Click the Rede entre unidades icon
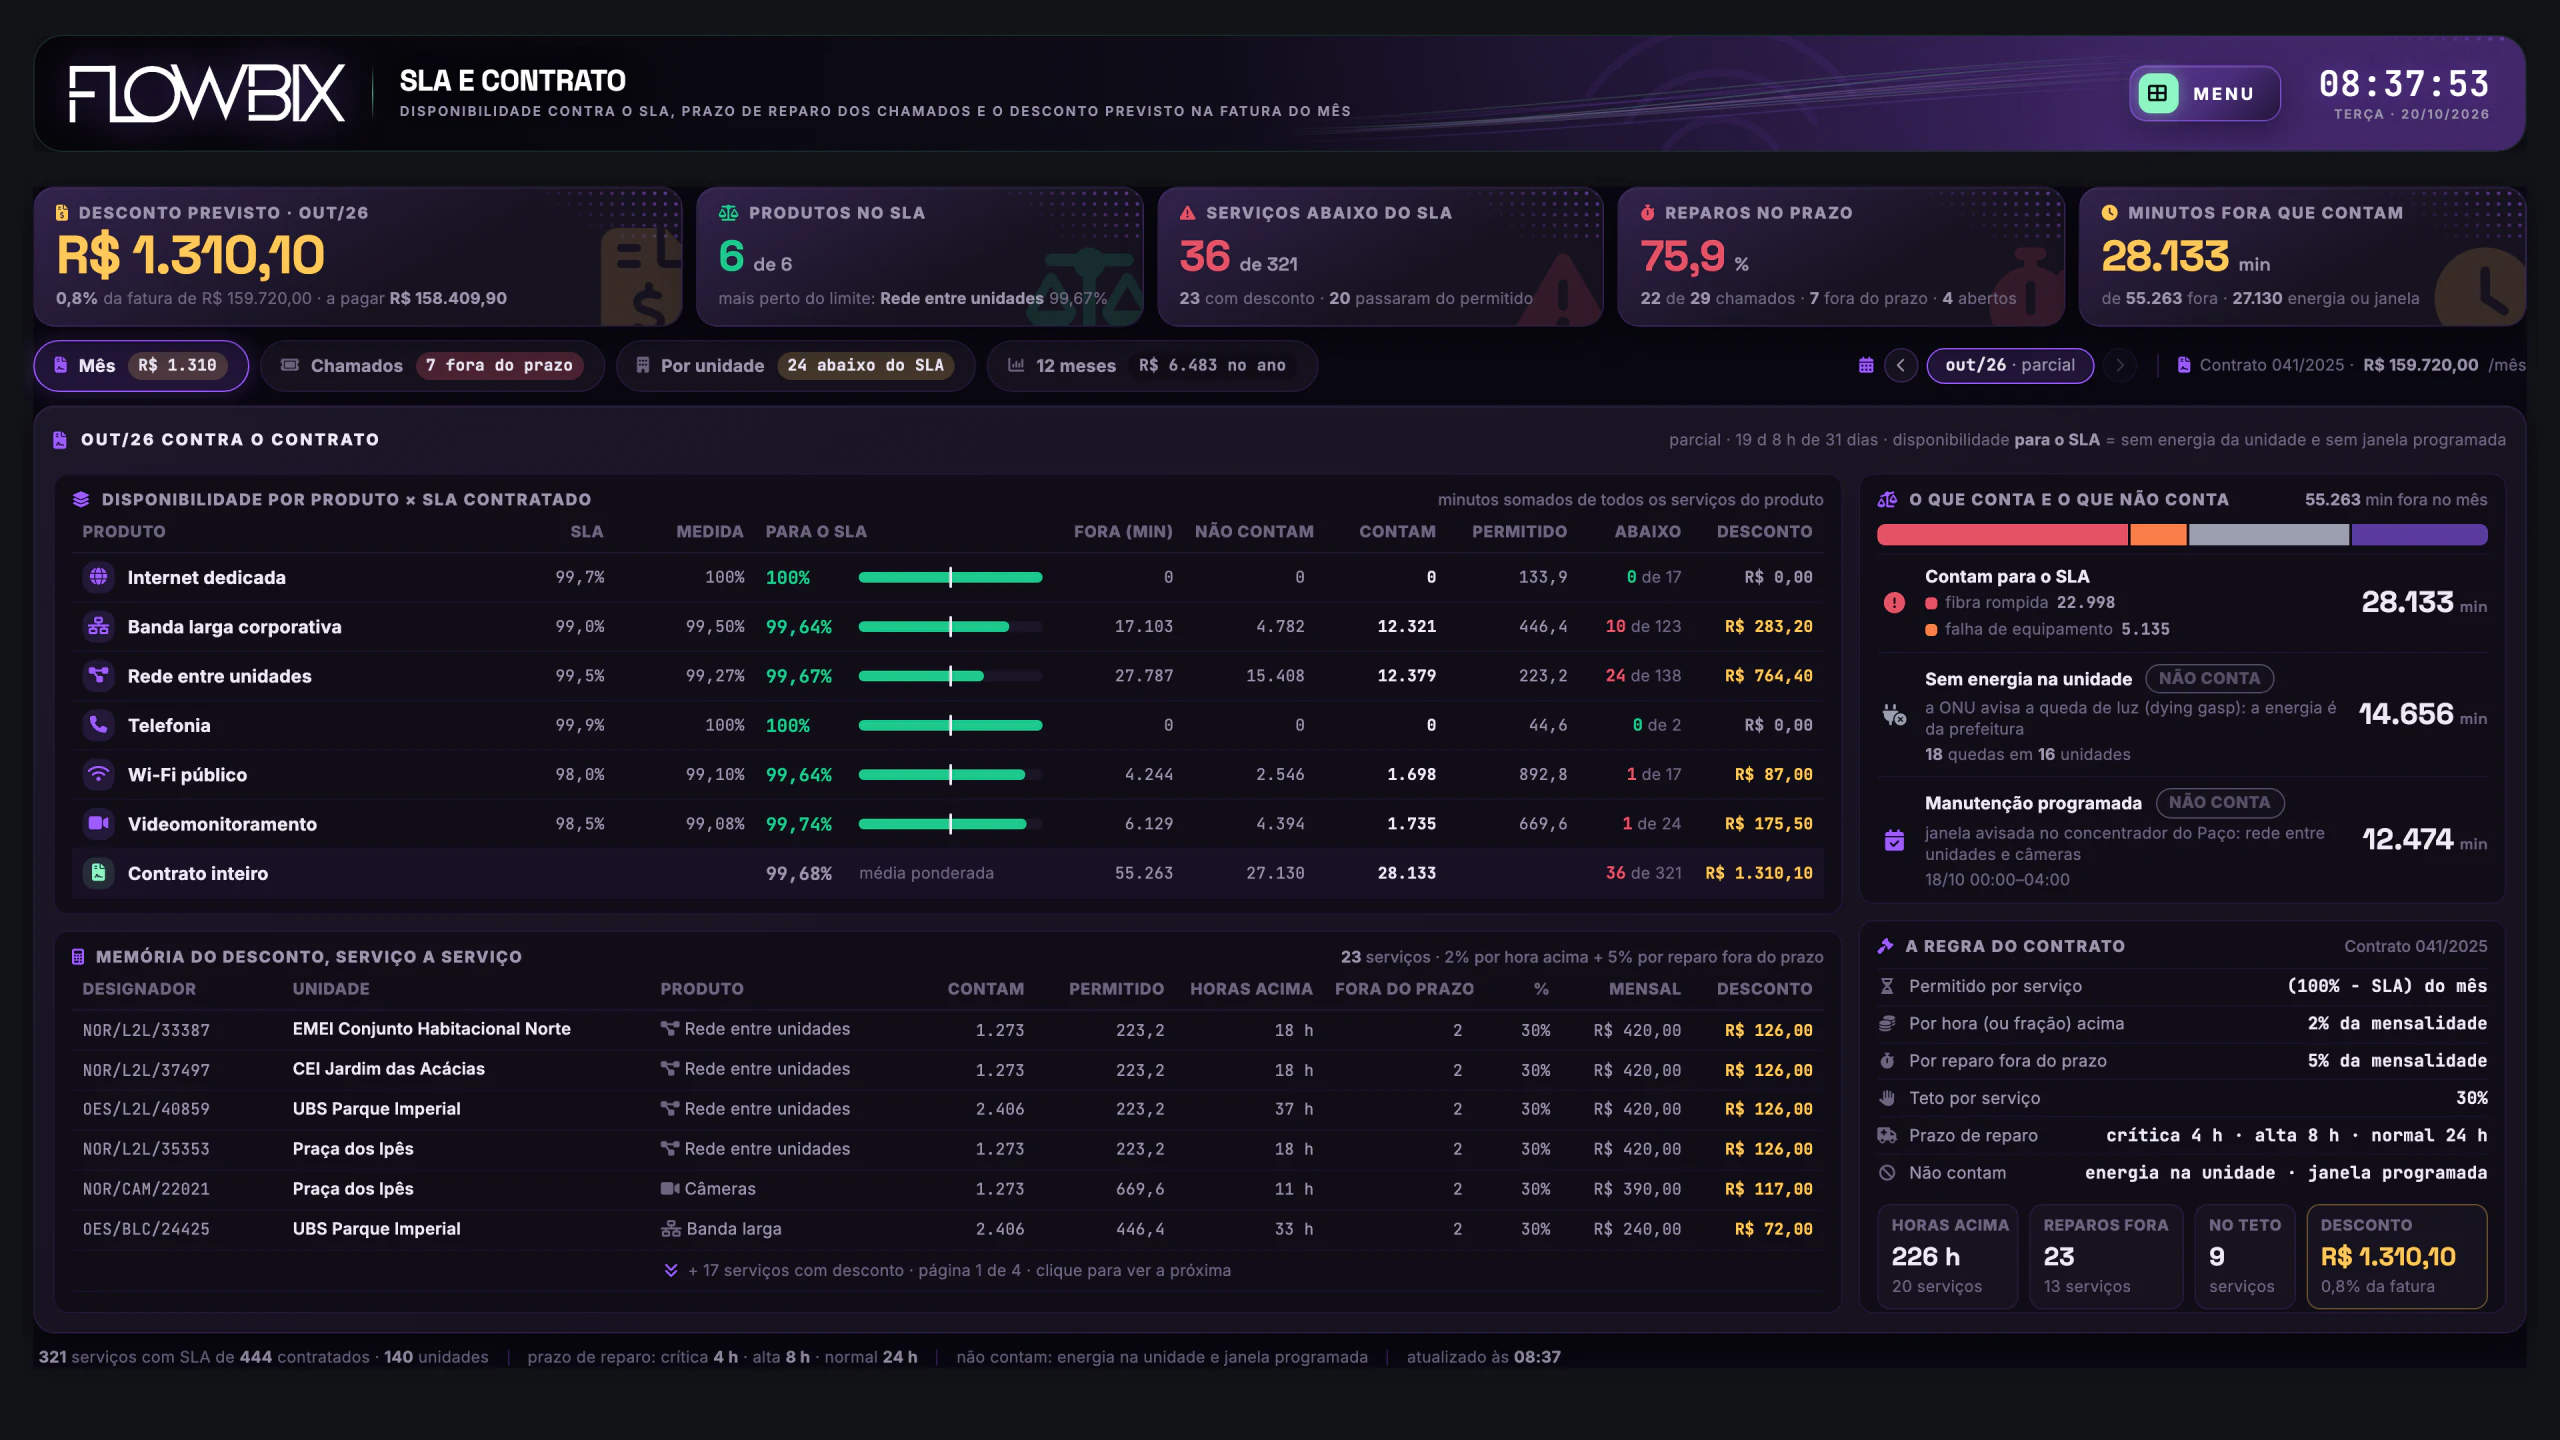 tap(98, 676)
